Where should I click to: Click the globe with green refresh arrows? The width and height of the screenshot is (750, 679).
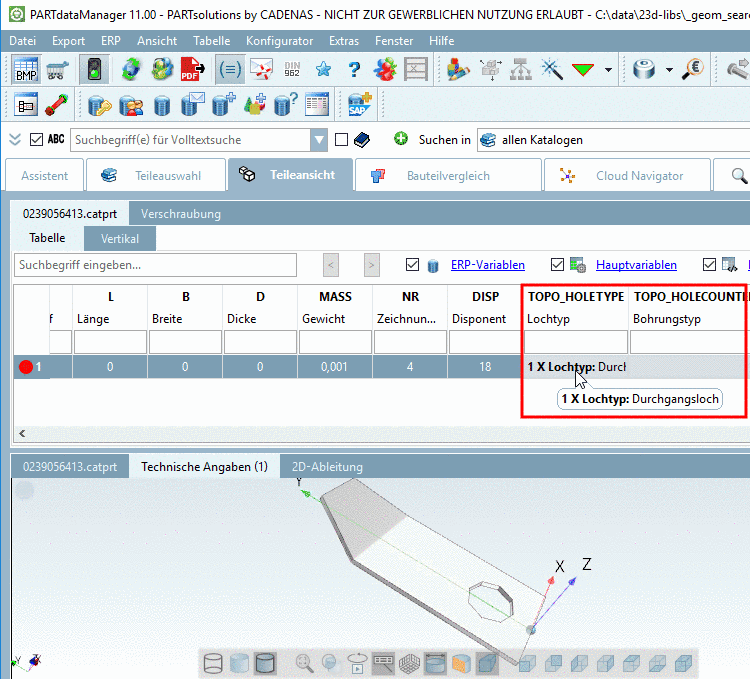131,70
